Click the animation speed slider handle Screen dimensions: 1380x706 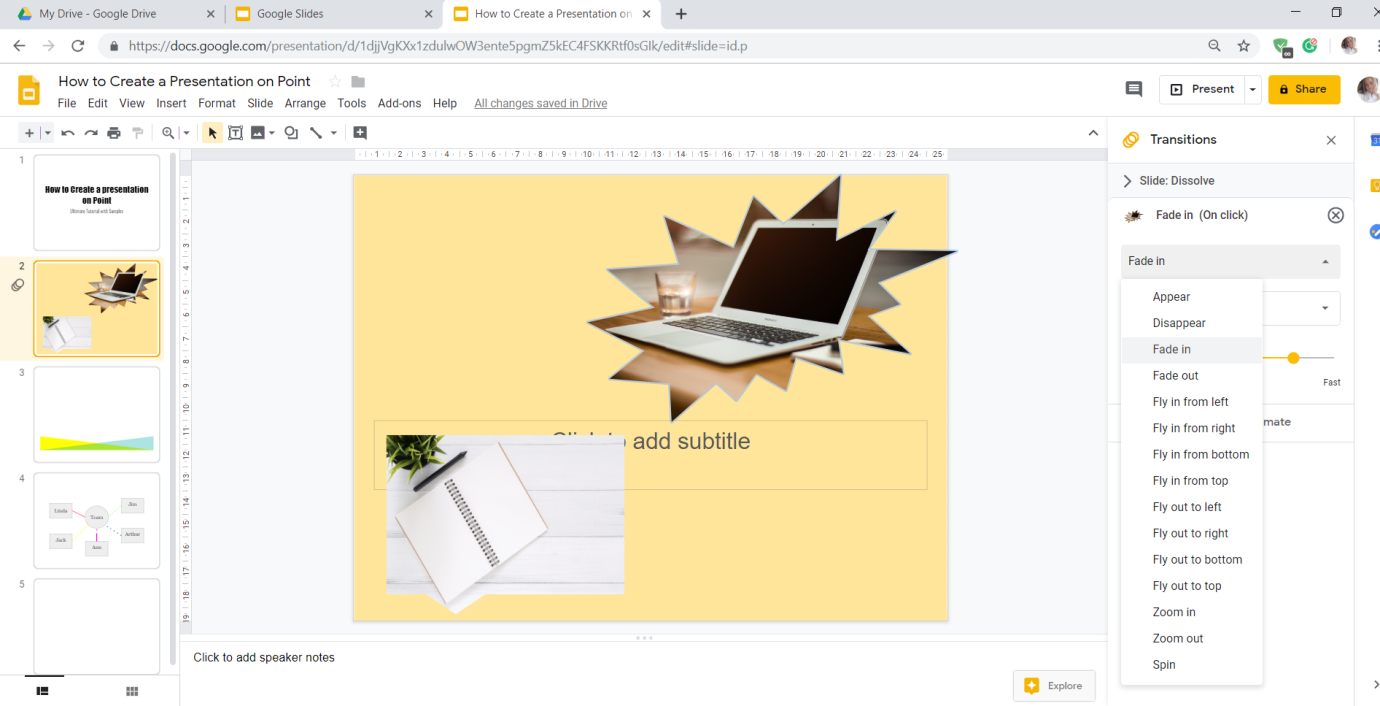(1293, 358)
